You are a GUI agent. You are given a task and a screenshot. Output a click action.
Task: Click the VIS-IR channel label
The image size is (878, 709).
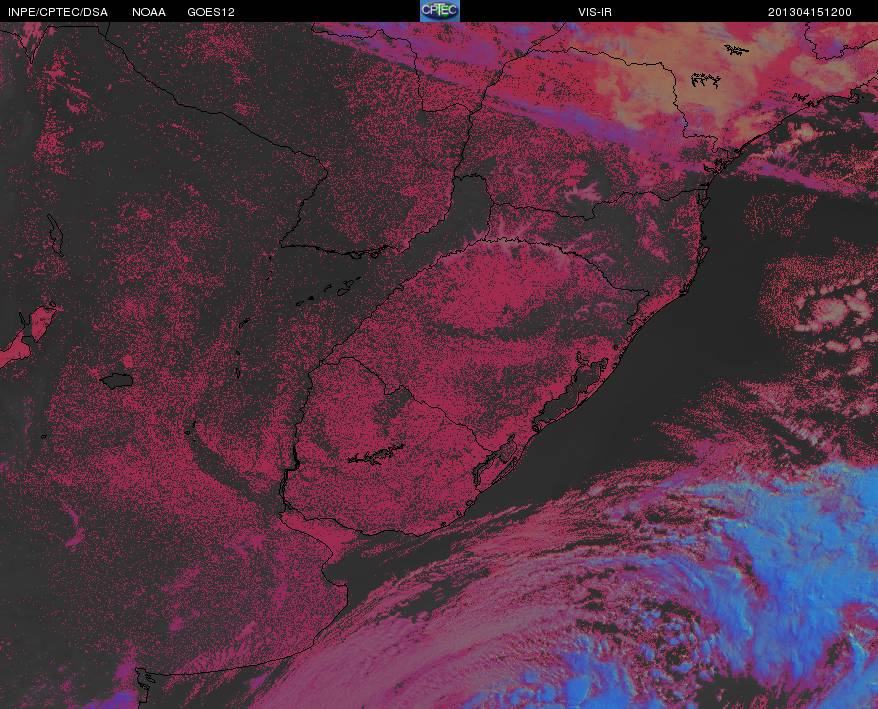click(x=595, y=12)
